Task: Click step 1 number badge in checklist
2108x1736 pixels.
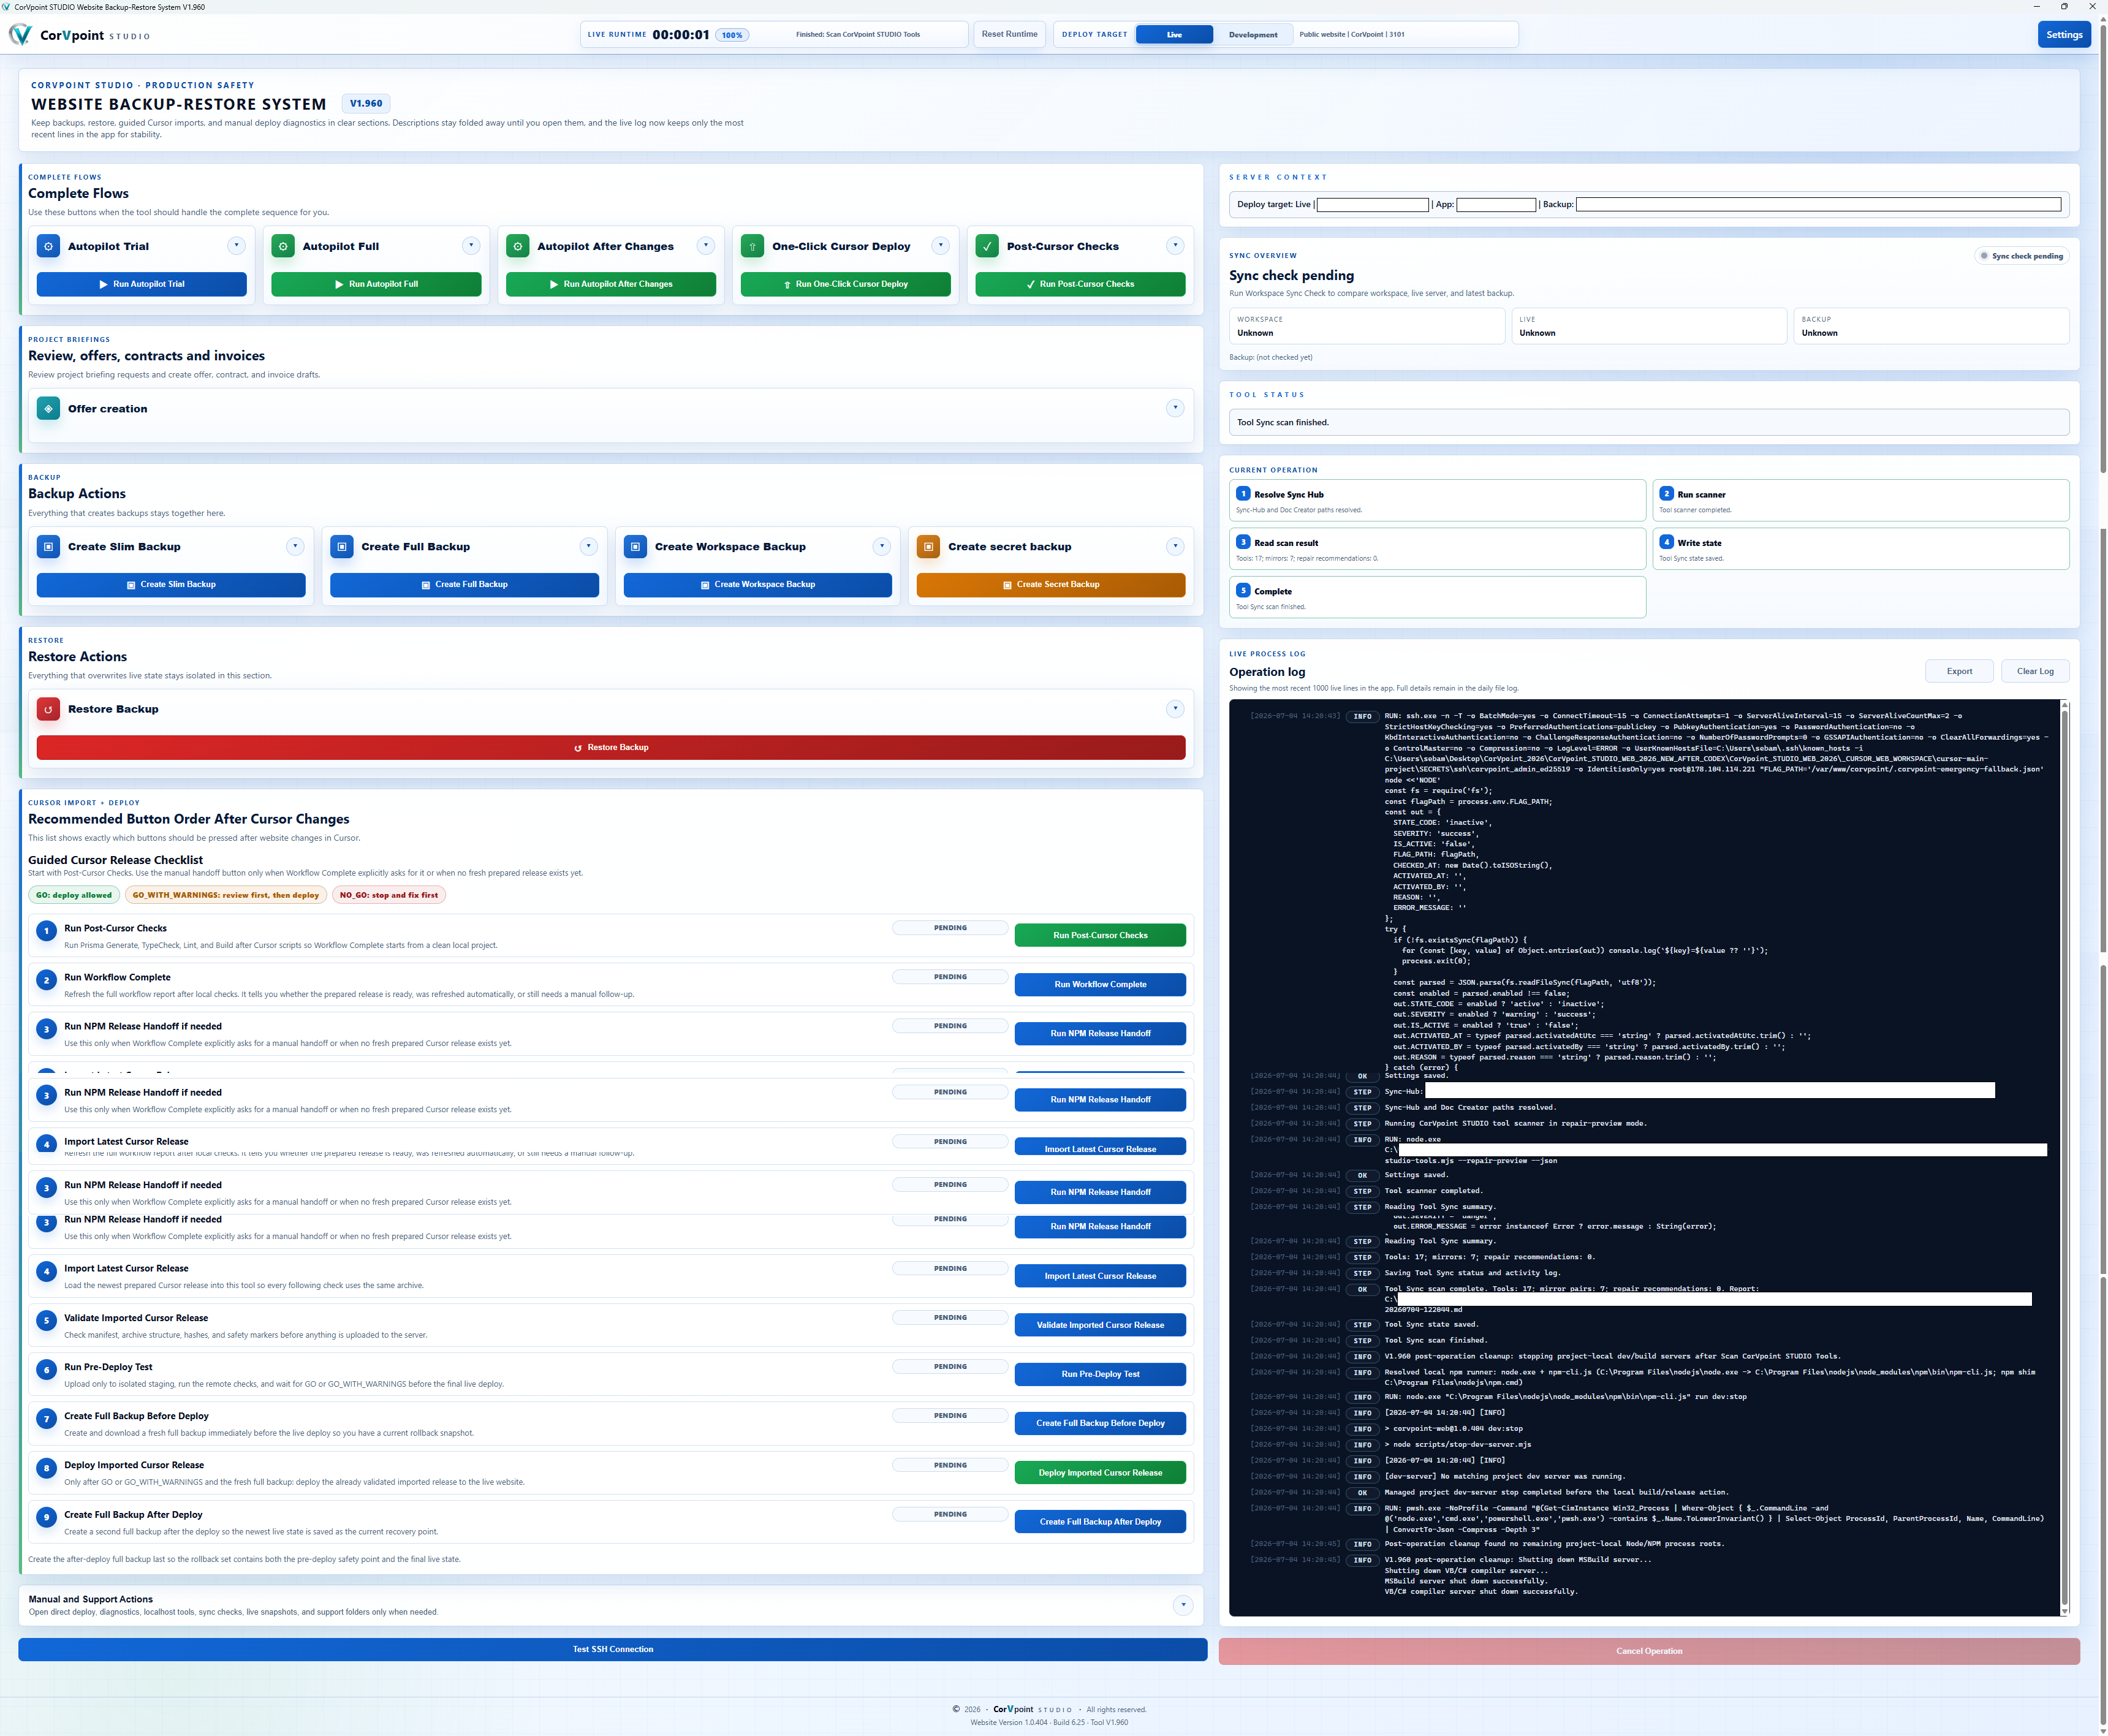Action: click(46, 931)
